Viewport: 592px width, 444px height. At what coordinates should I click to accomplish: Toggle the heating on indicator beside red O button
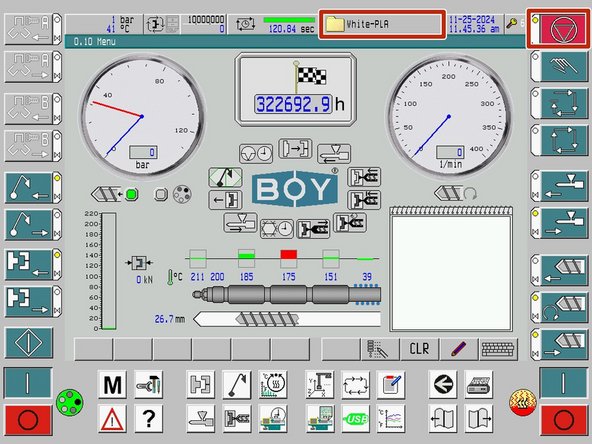tap(522, 402)
